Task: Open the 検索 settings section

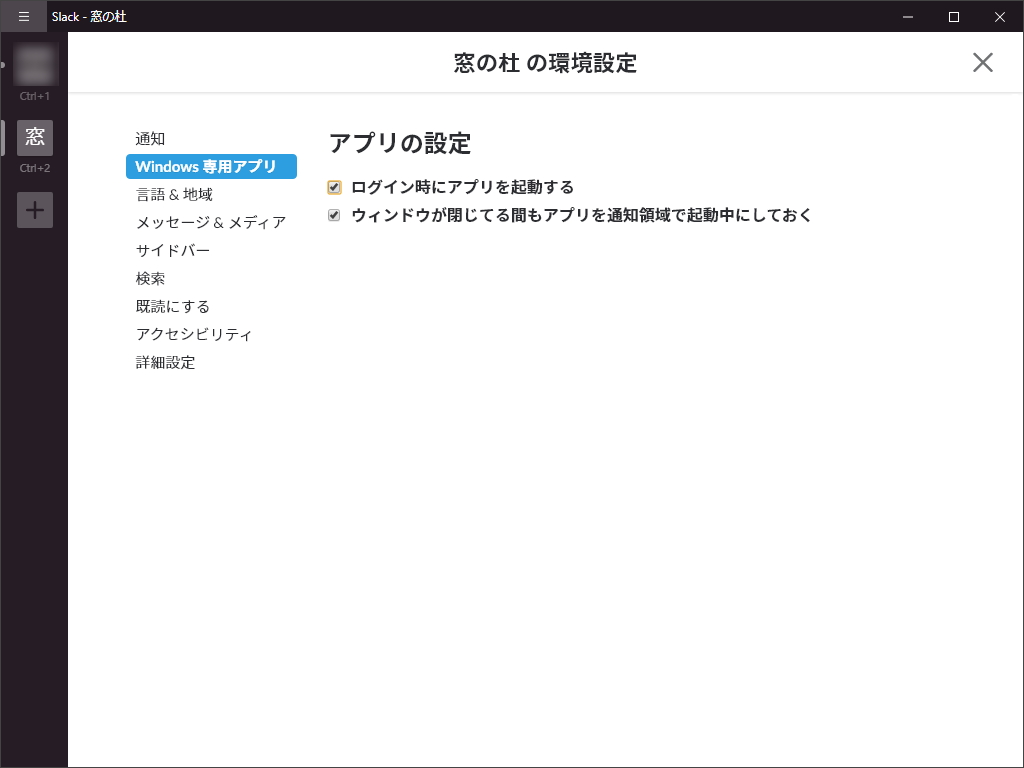Action: tap(150, 278)
